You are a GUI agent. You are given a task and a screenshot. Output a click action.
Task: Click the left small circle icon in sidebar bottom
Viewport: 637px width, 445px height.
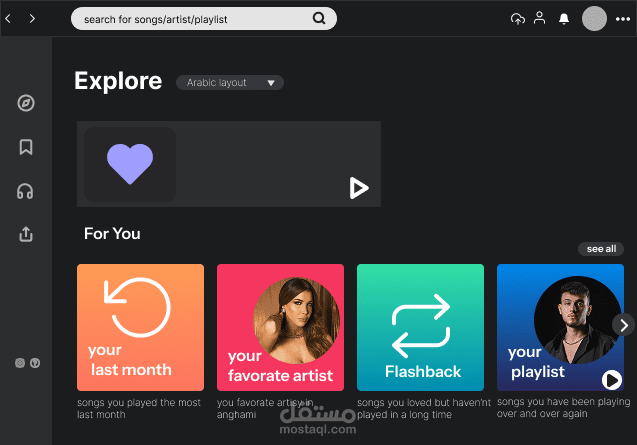(x=20, y=363)
